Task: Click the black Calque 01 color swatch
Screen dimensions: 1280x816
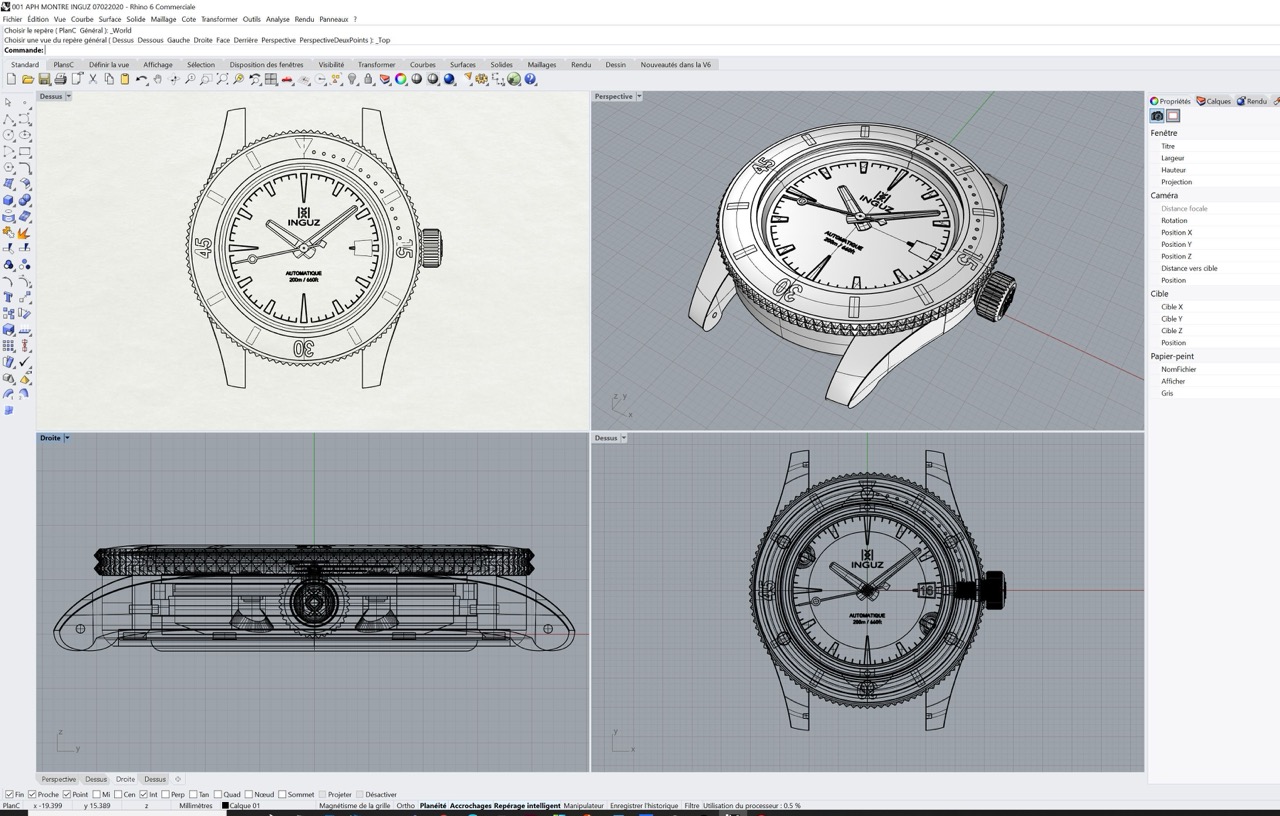Action: point(225,805)
